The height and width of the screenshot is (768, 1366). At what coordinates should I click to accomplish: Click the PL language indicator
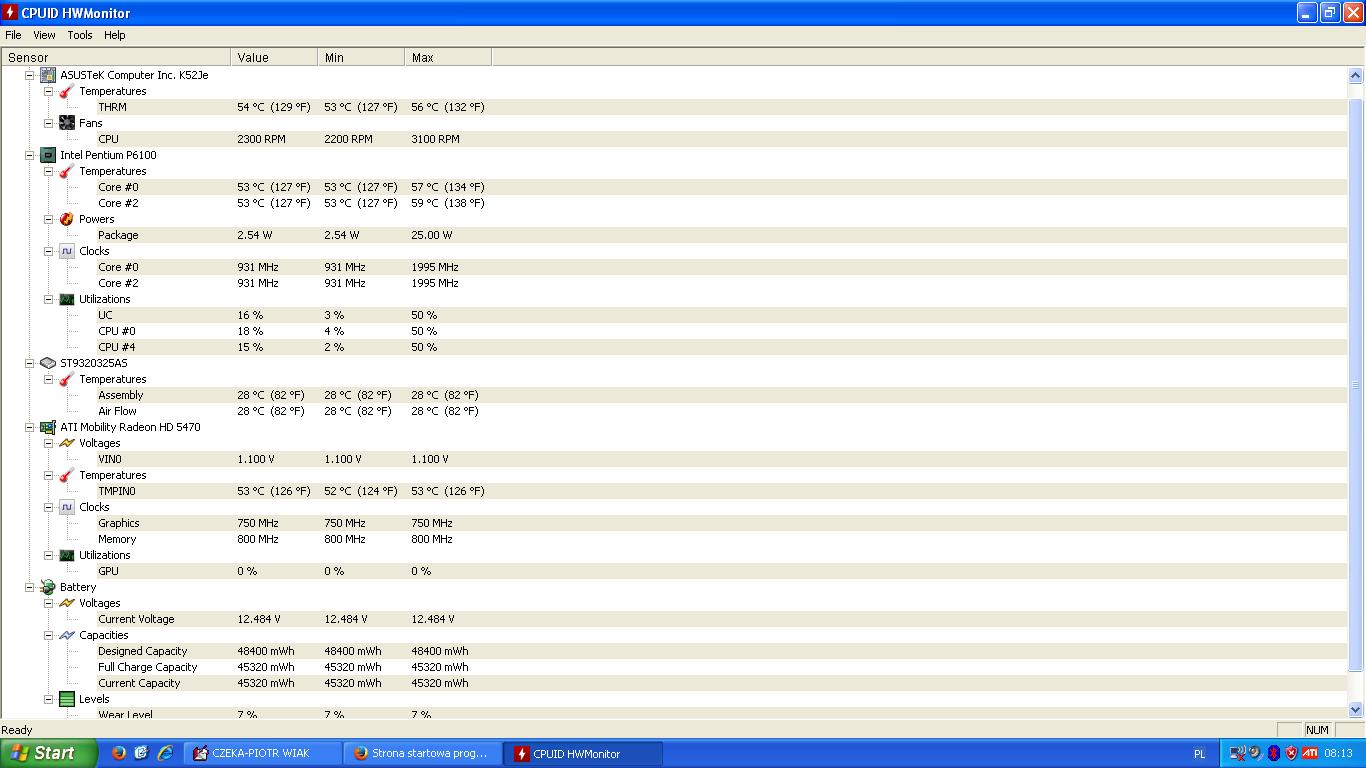pyautogui.click(x=1200, y=754)
